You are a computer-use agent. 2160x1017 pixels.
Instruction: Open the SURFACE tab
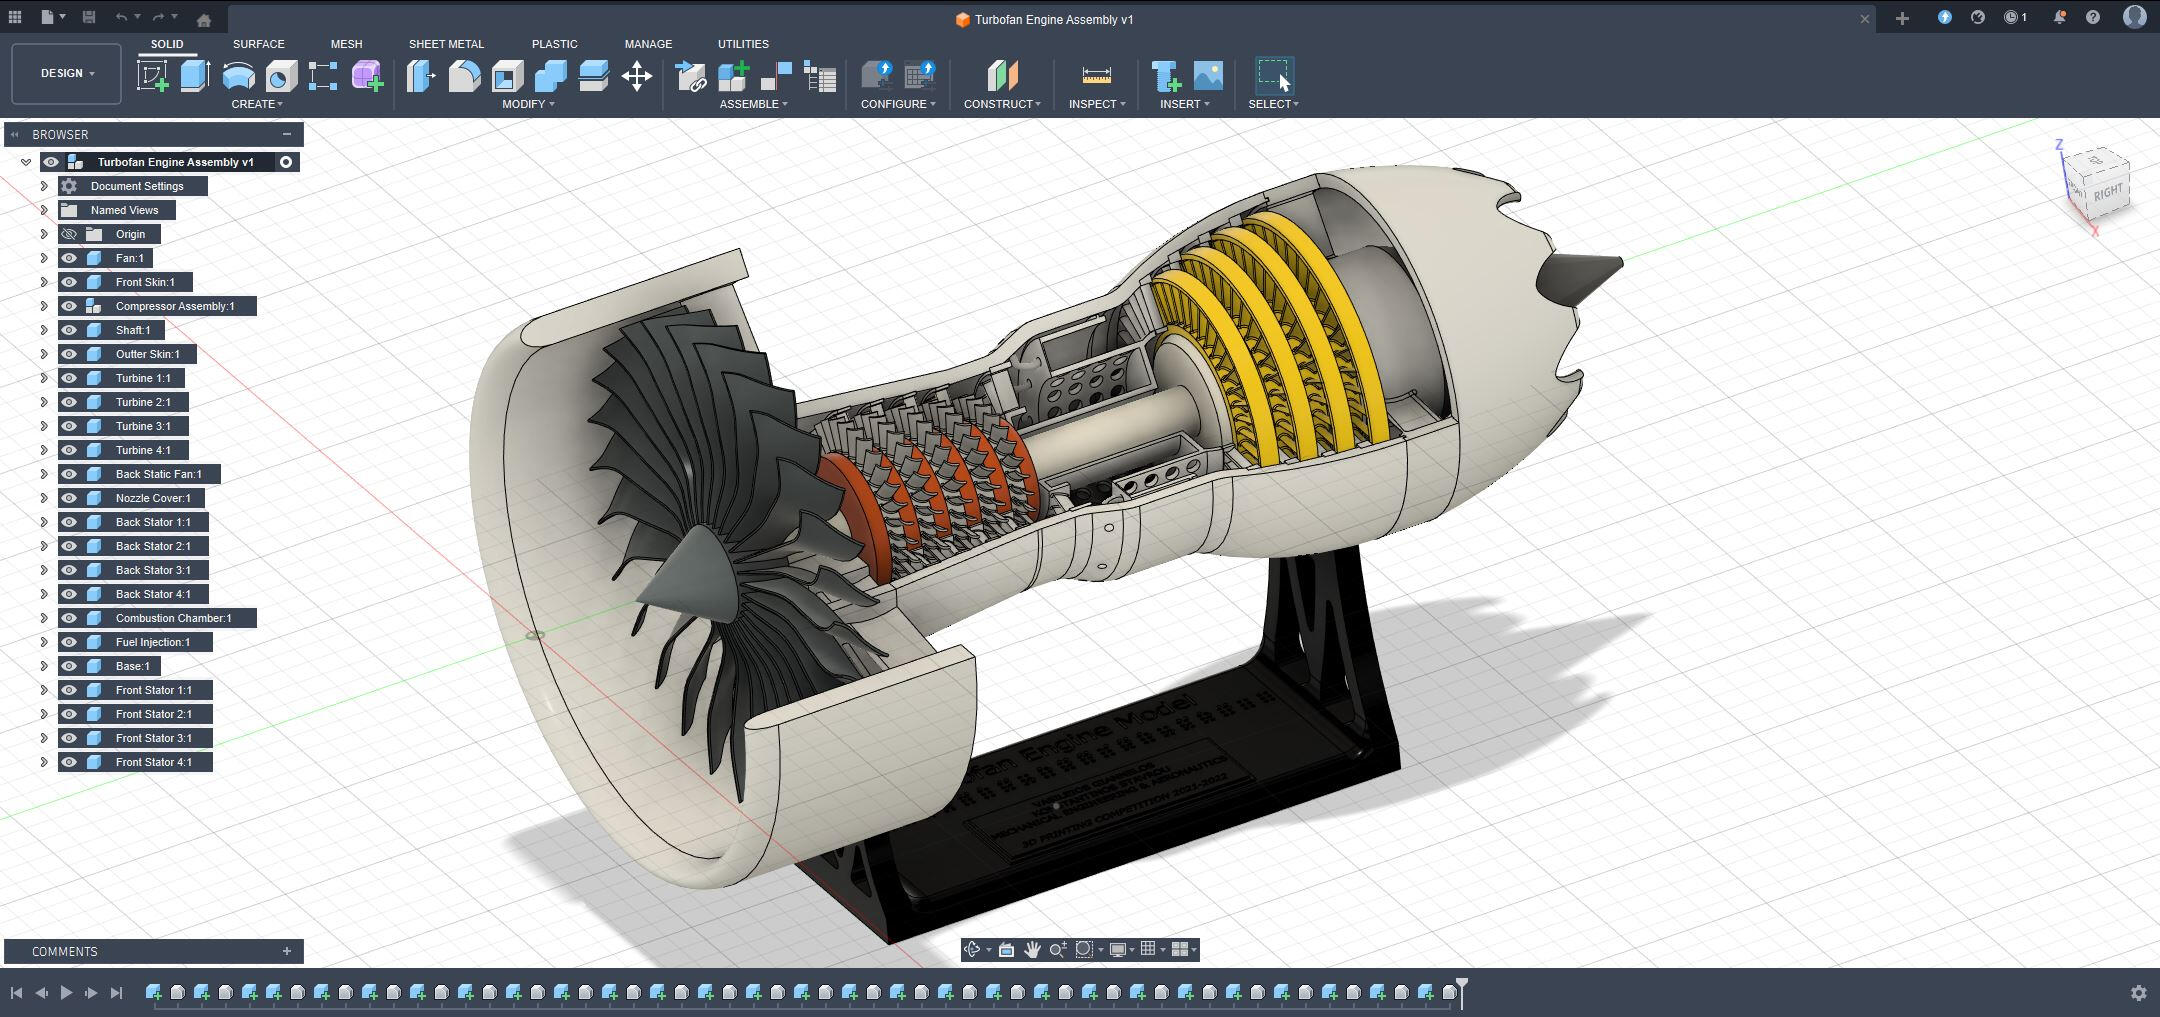tap(258, 44)
